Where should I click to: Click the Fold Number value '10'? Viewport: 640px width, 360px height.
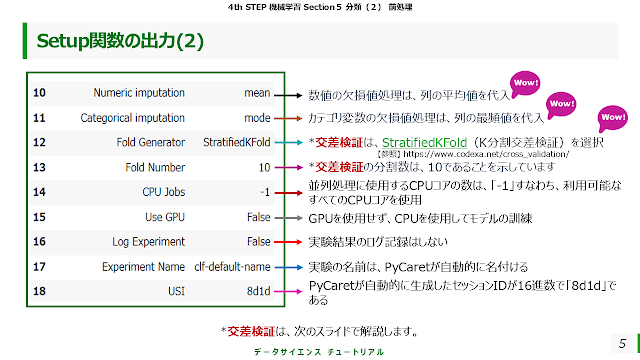[264, 167]
